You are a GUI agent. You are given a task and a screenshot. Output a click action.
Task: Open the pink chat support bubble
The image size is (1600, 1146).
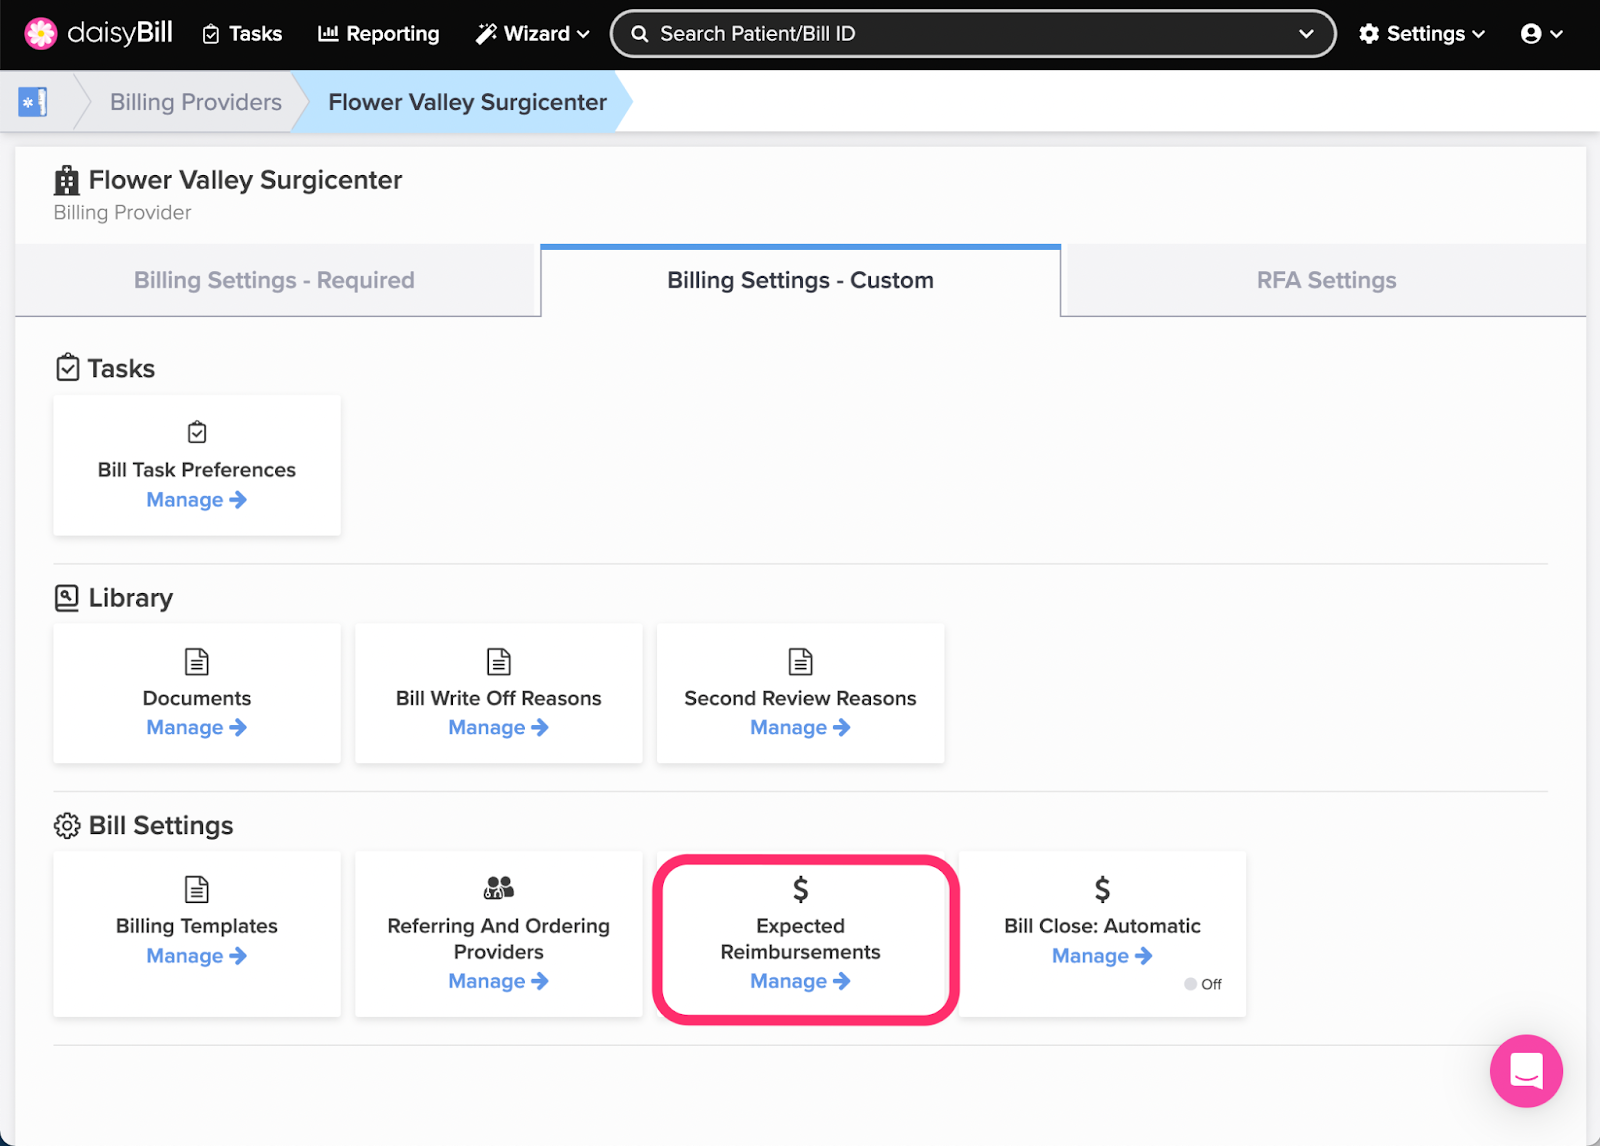pos(1526,1071)
